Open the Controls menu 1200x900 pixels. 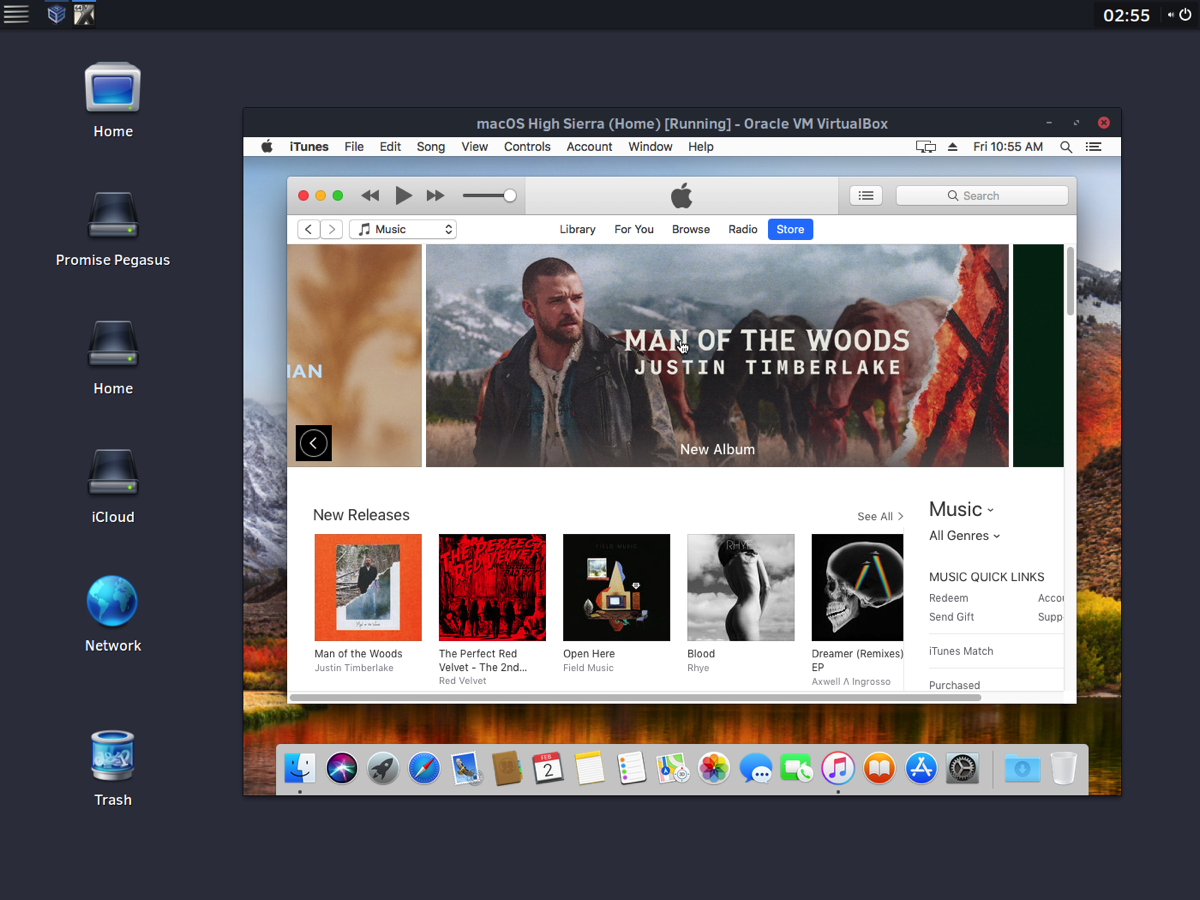coord(527,147)
